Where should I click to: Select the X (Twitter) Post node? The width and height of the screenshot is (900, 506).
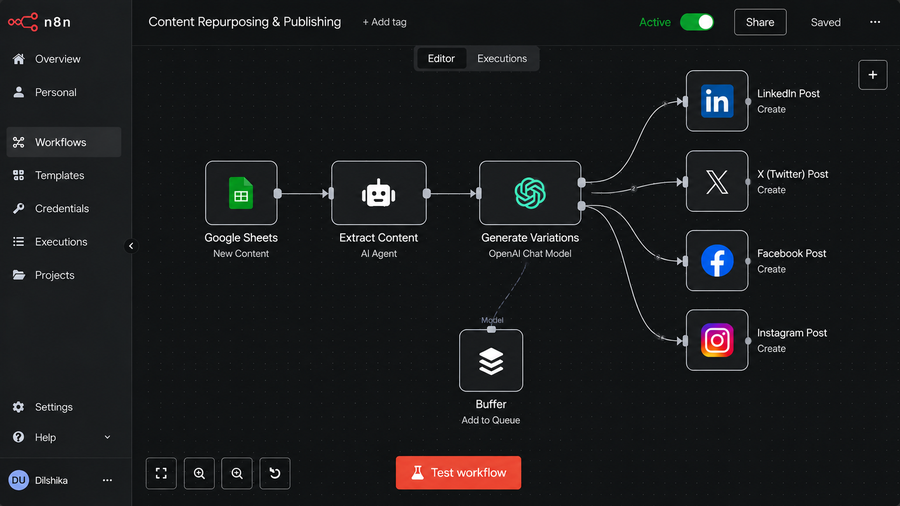[x=717, y=181]
